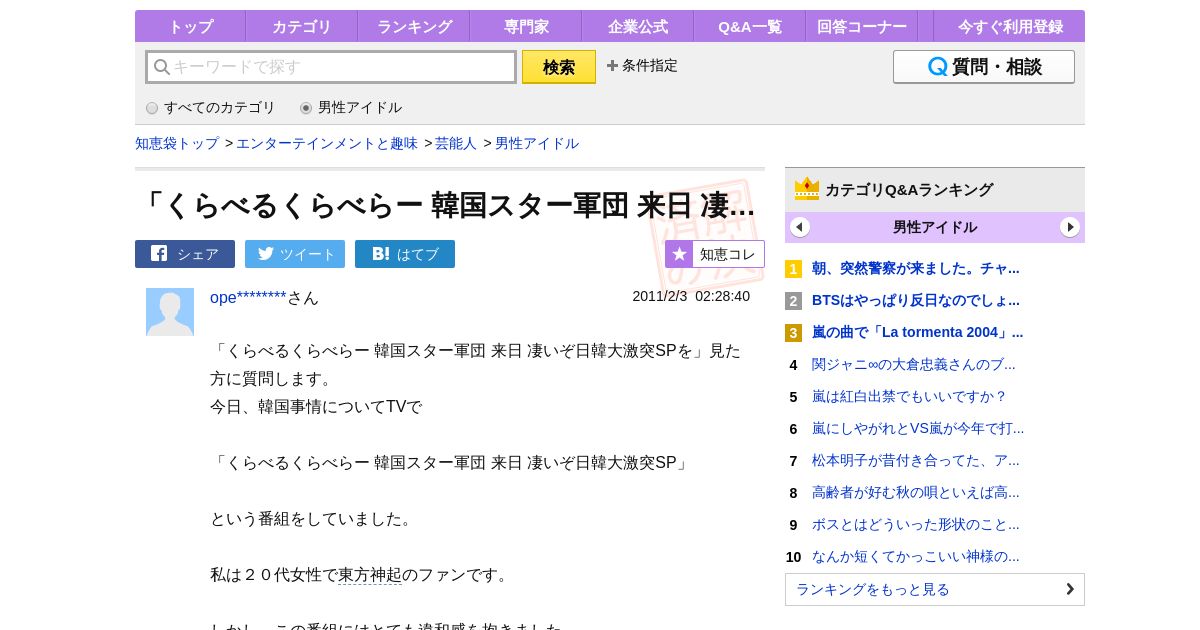Open ranking item 松本明子が昔付き合ってた
Viewport: 1200px width, 630px height.
pos(916,460)
